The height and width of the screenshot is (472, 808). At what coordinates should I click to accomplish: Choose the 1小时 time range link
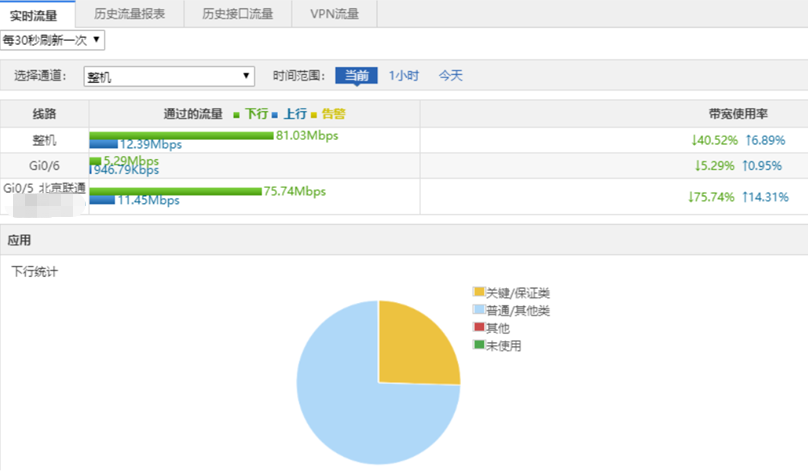(404, 75)
